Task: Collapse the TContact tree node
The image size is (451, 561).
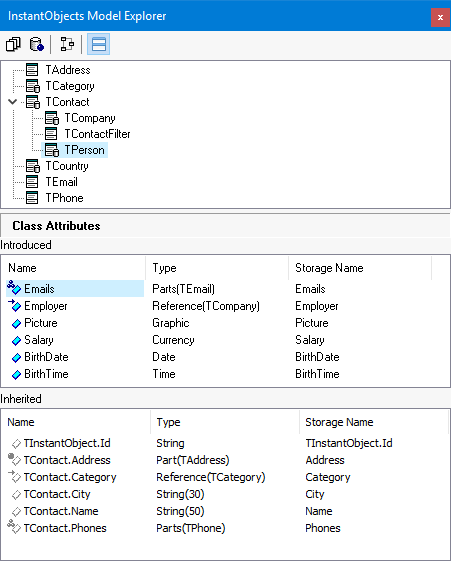Action: pos(13,102)
